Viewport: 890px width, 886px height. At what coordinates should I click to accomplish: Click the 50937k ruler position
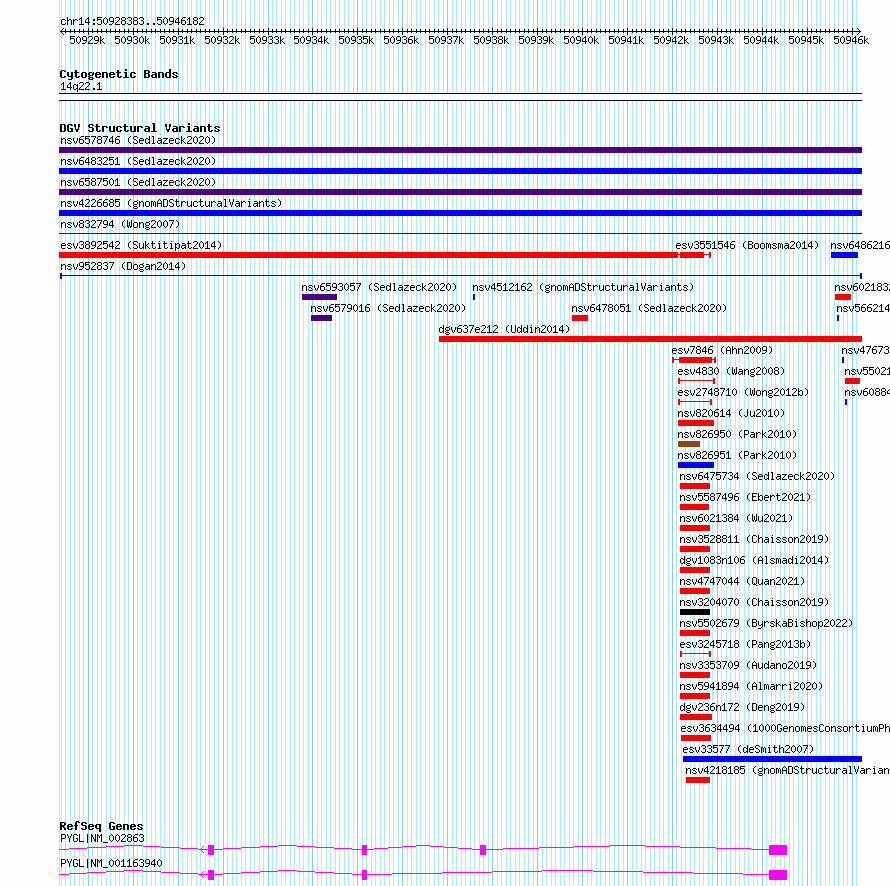tap(446, 40)
